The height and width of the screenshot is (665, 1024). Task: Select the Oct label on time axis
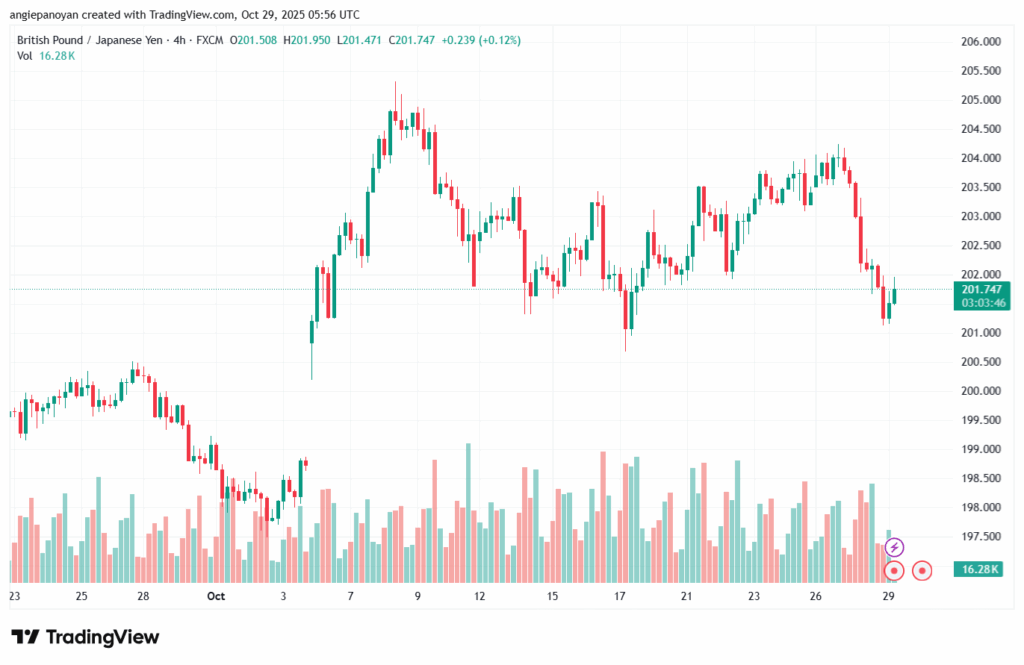point(215,596)
